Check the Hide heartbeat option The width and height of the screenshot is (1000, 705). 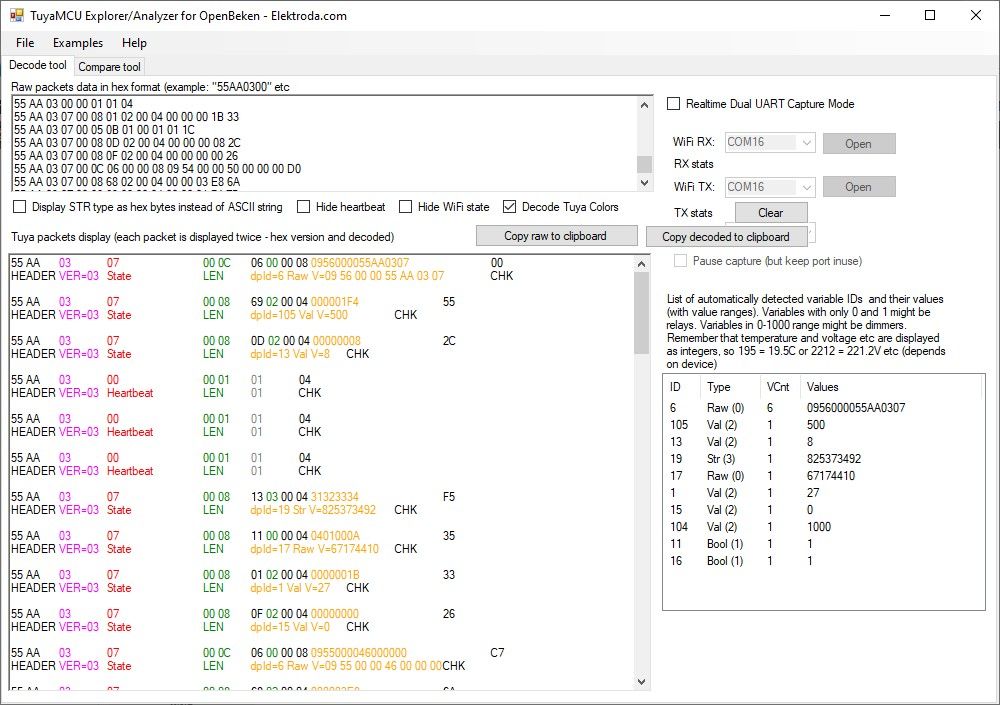(x=304, y=207)
